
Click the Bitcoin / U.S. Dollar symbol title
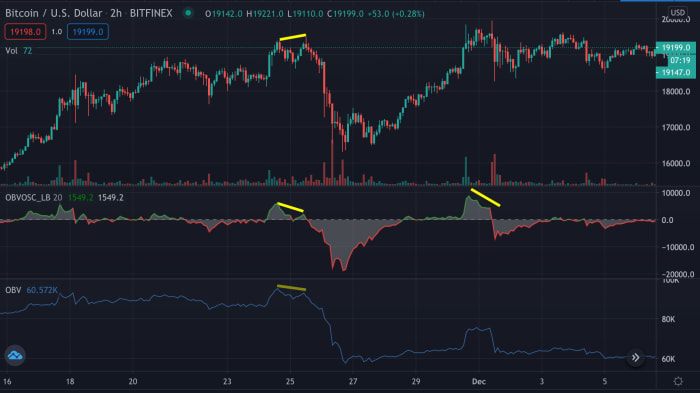coord(54,13)
